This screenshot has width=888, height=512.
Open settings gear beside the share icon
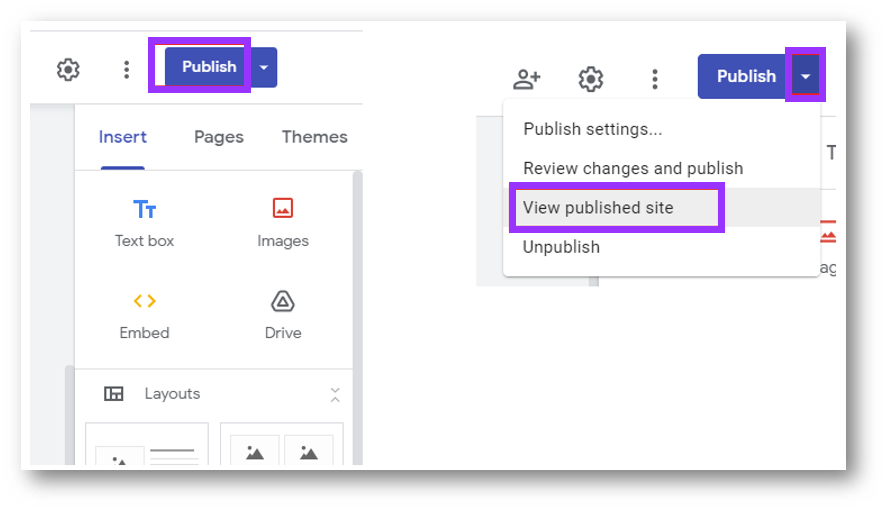click(591, 78)
